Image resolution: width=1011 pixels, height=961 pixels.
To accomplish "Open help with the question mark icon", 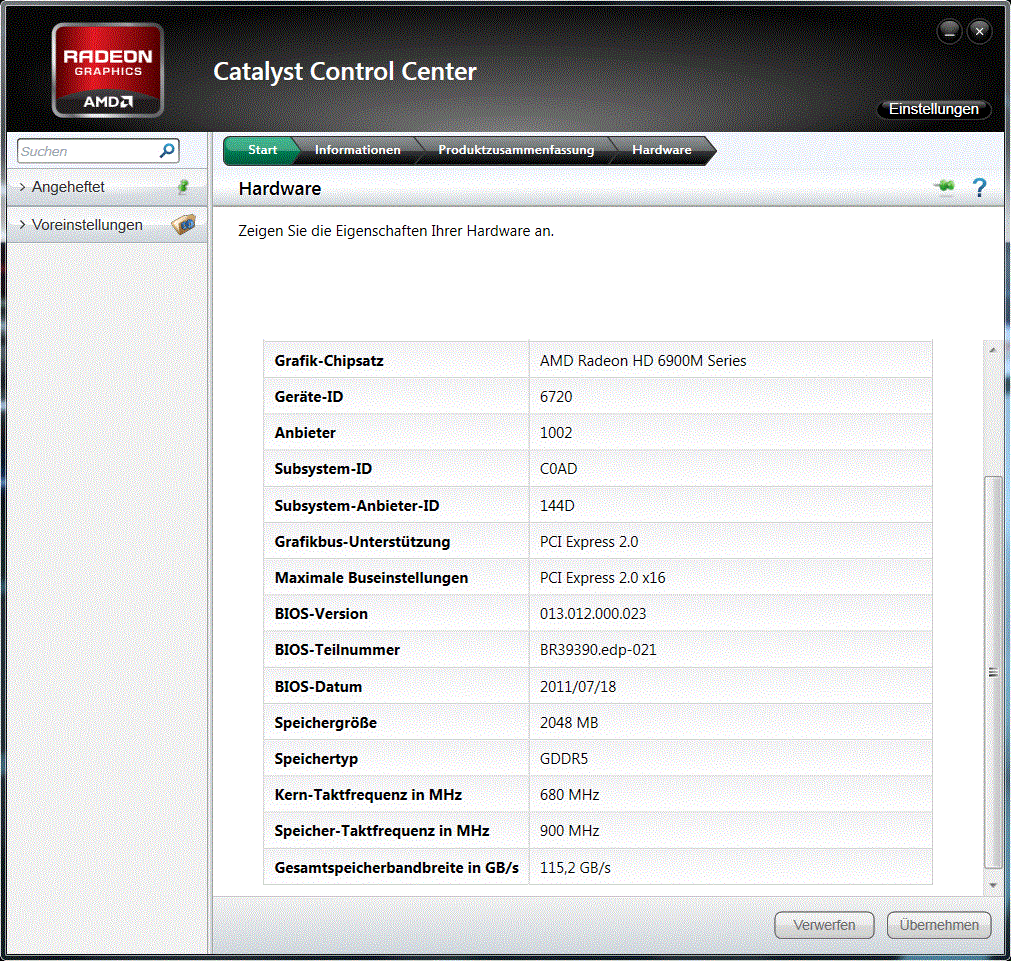I will pyautogui.click(x=979, y=188).
